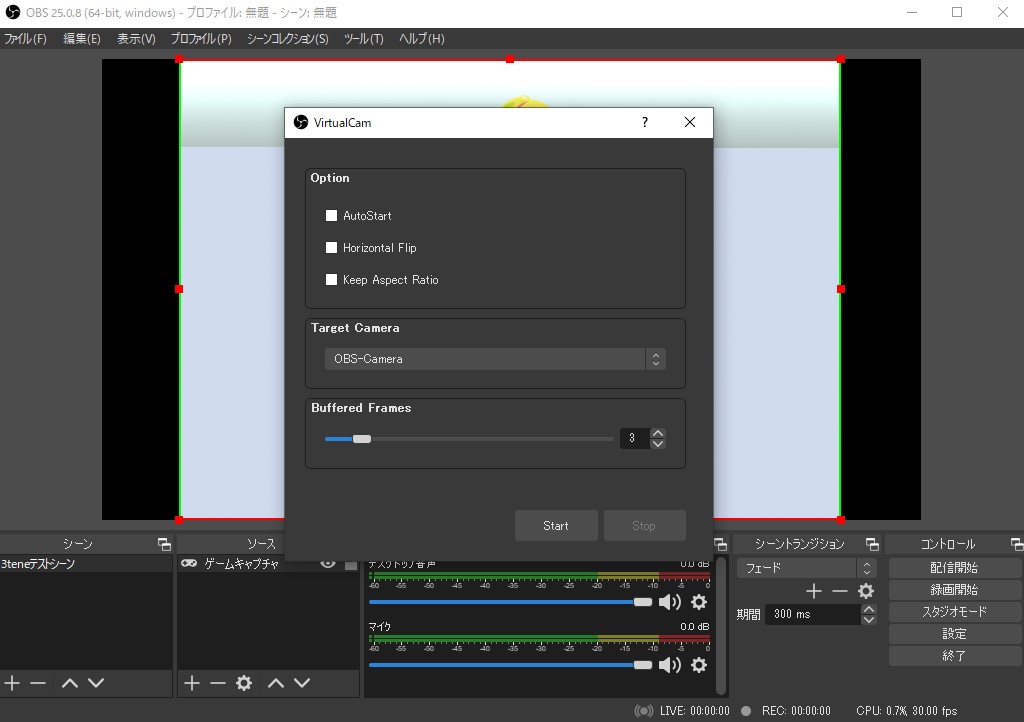Open the Target Camera OBS-Camera dropdown
1024x722 pixels.
(x=495, y=359)
